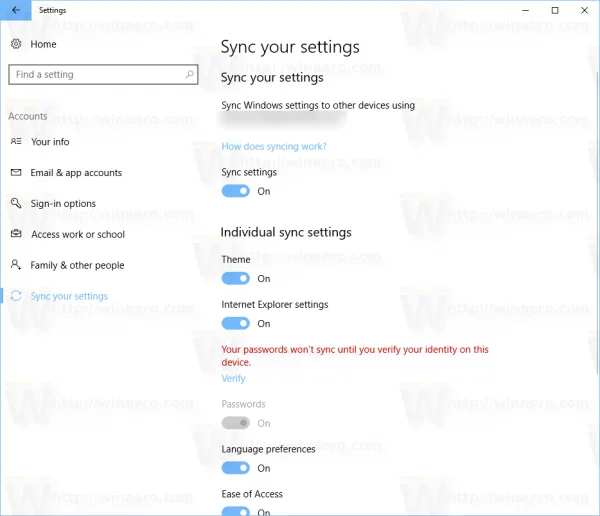
Task: Go to Your info page
Action: (50, 142)
